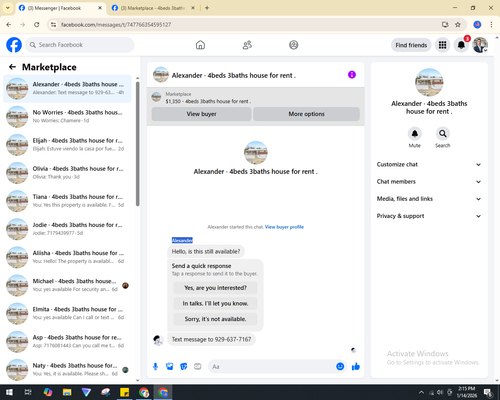This screenshot has width=500, height=400.
Task: Open the apps grid menu
Action: pyautogui.click(x=442, y=45)
